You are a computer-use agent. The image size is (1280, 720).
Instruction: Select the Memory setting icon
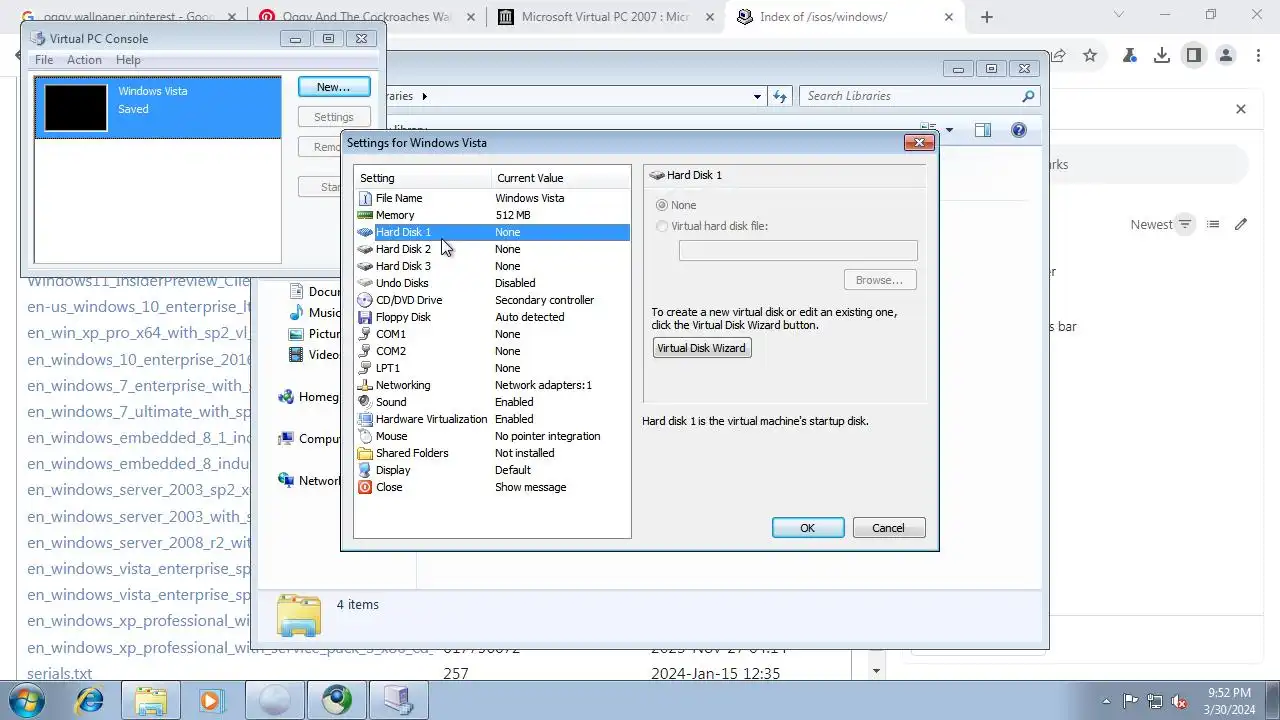[x=365, y=215]
